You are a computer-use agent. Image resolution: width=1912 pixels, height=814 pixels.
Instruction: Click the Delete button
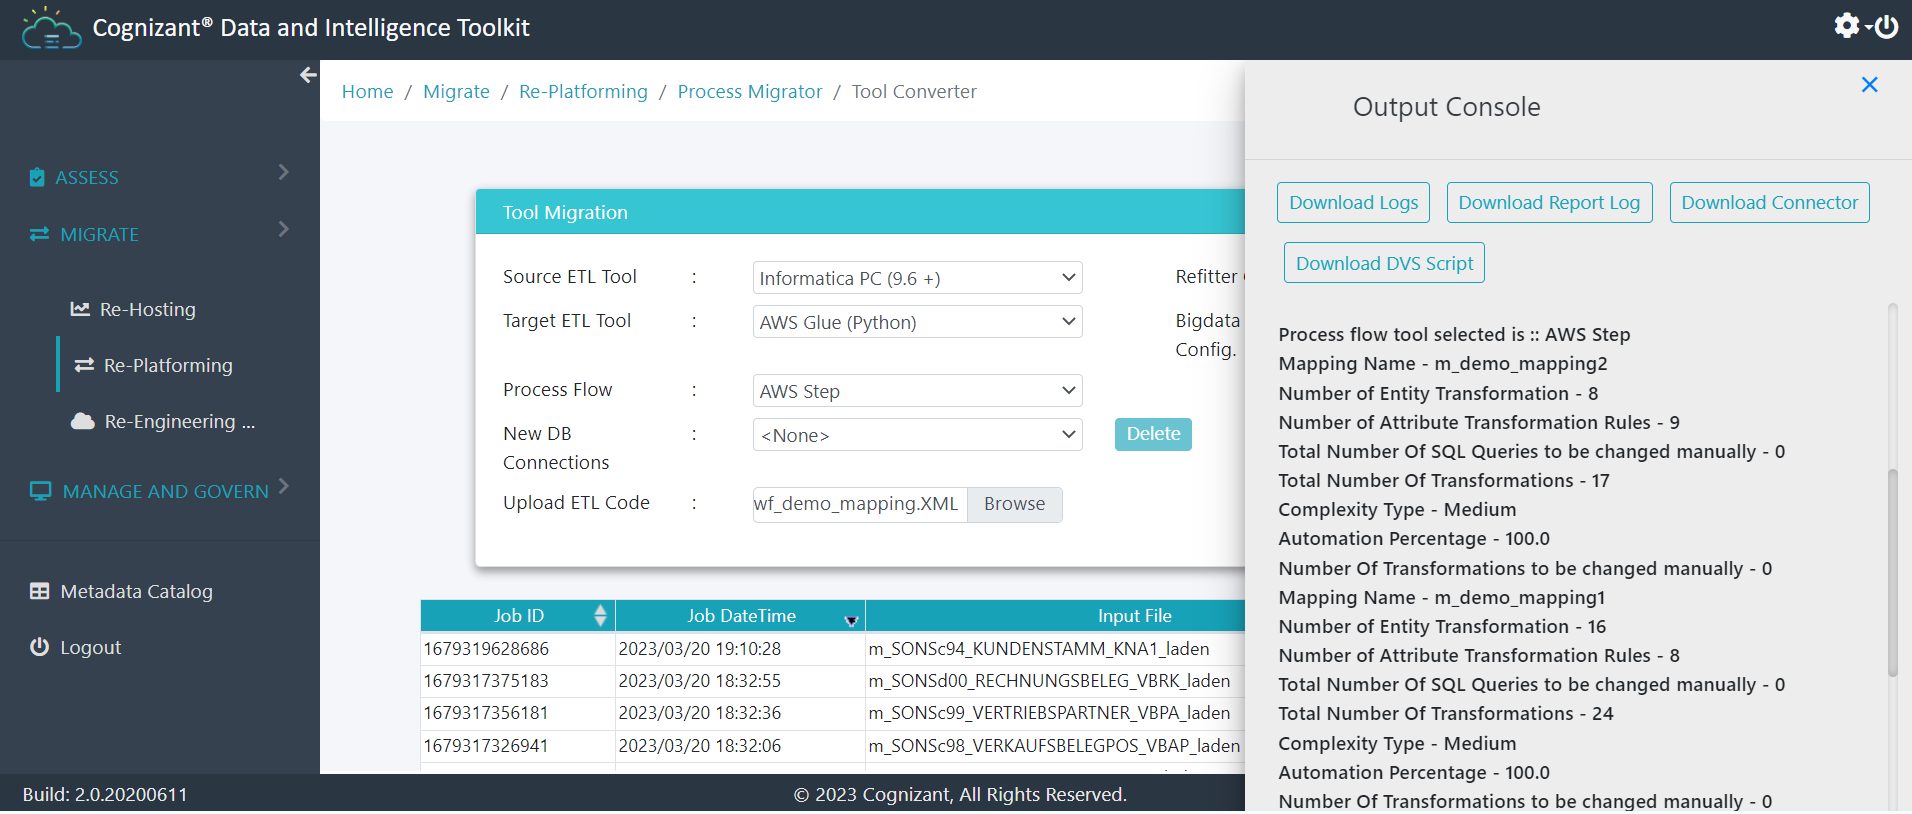[x=1153, y=434]
